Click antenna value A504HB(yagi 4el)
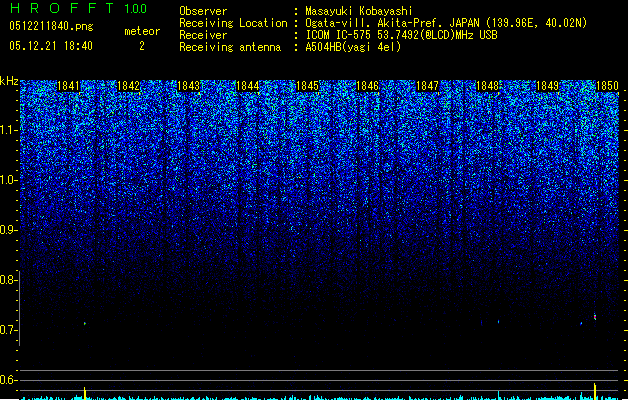The image size is (629, 400). (353, 47)
